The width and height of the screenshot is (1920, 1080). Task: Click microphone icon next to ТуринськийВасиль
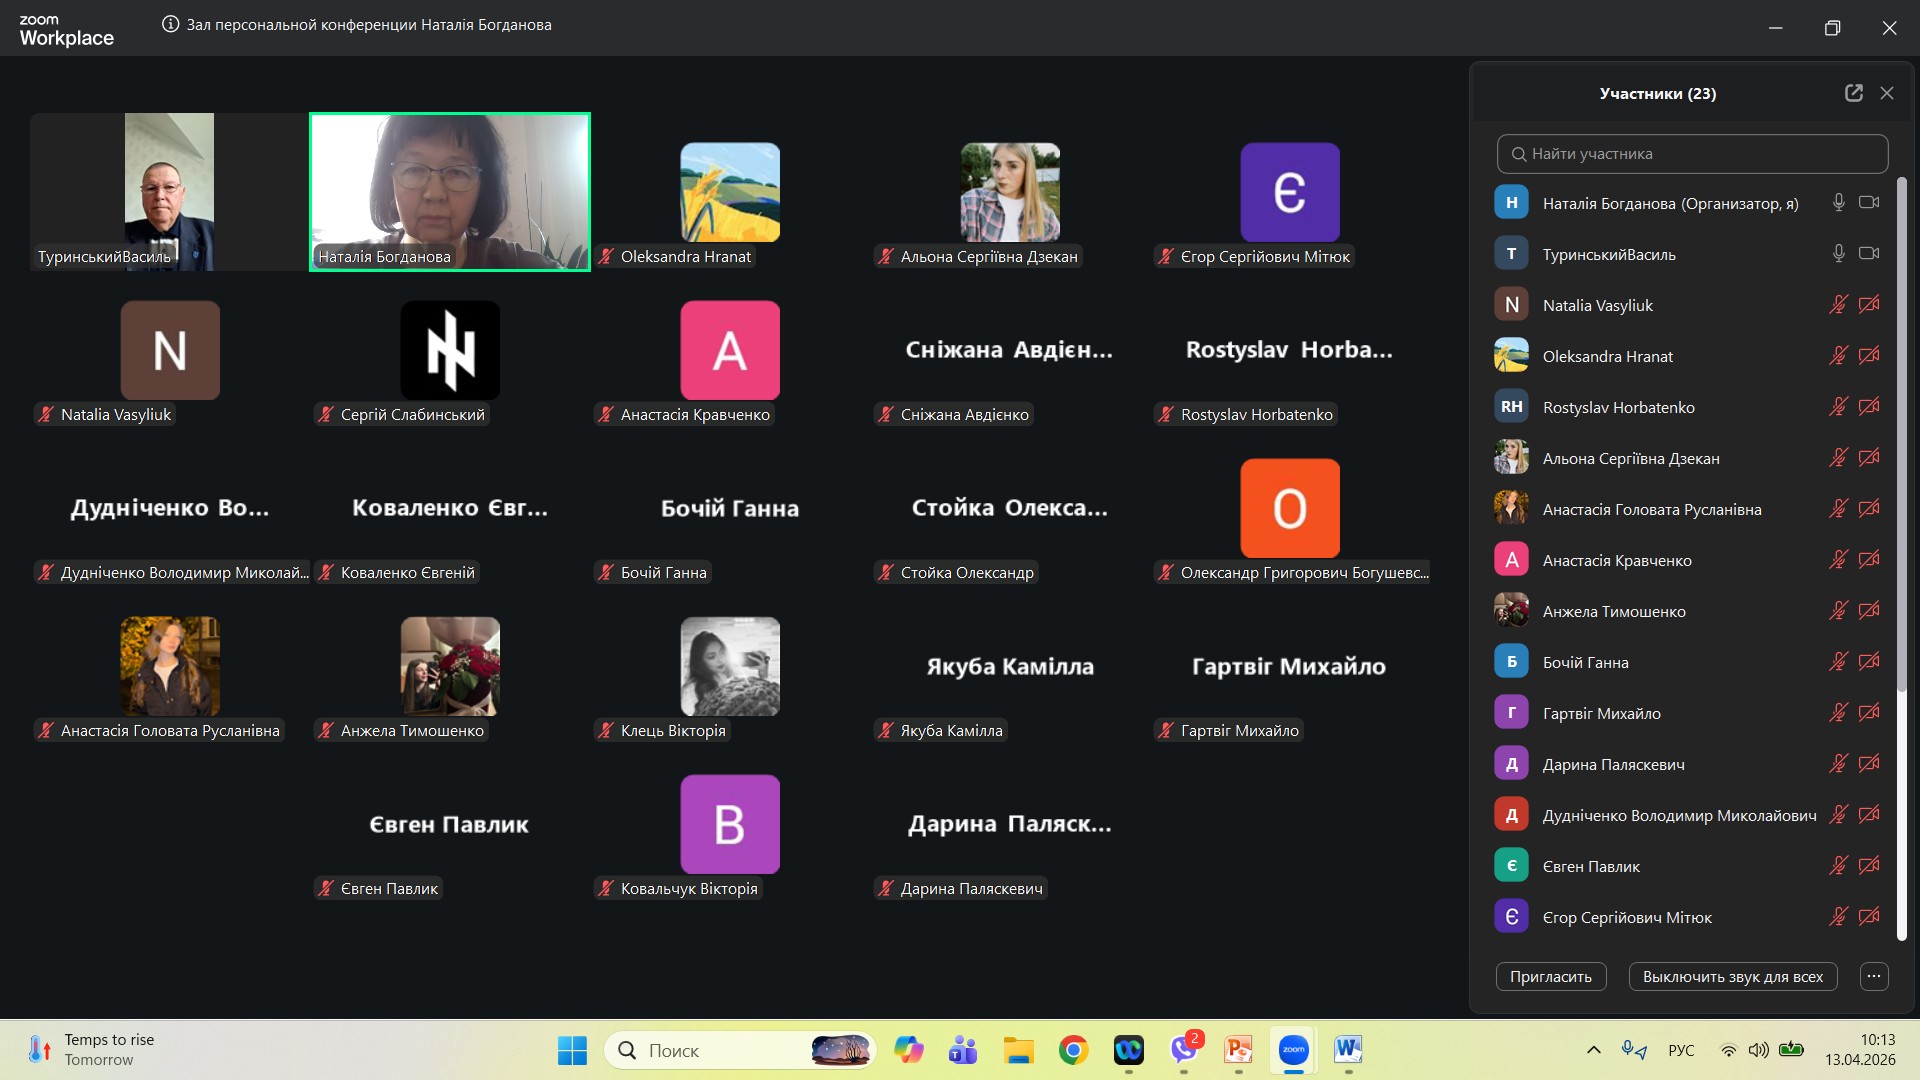click(1838, 254)
